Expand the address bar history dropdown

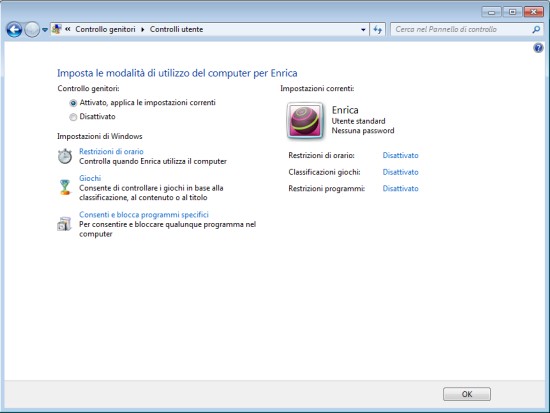tap(363, 29)
